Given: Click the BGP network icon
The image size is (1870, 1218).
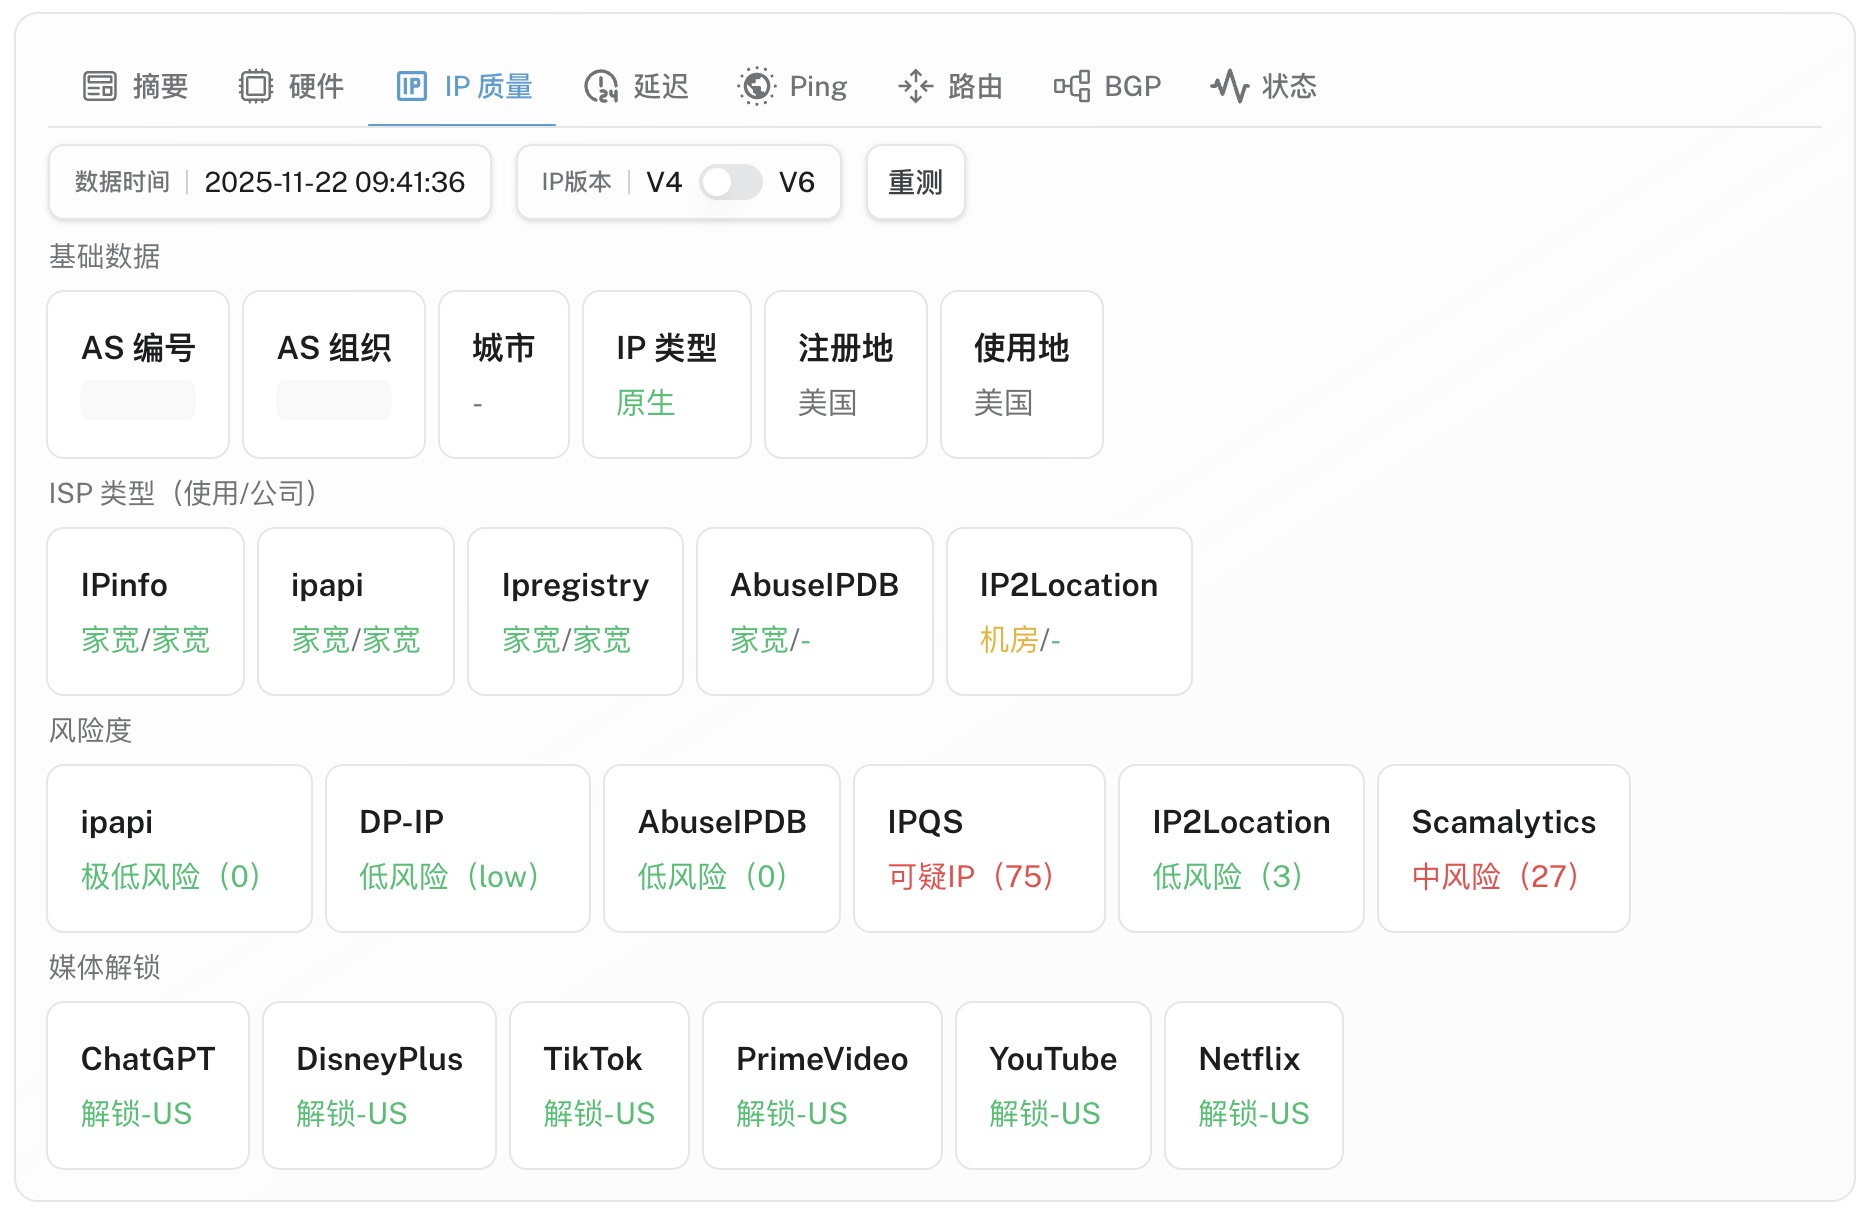Looking at the screenshot, I should 1071,87.
